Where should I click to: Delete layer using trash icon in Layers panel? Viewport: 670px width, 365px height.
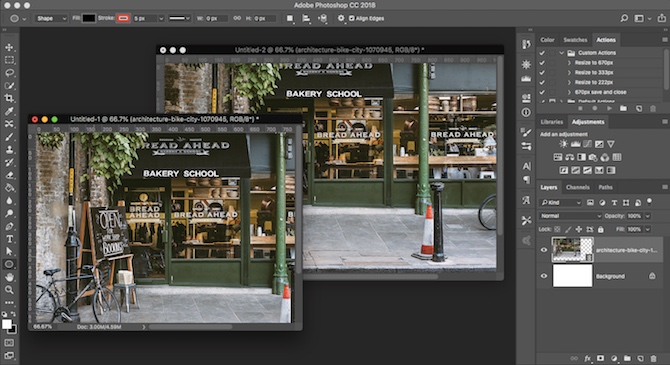pyautogui.click(x=653, y=358)
